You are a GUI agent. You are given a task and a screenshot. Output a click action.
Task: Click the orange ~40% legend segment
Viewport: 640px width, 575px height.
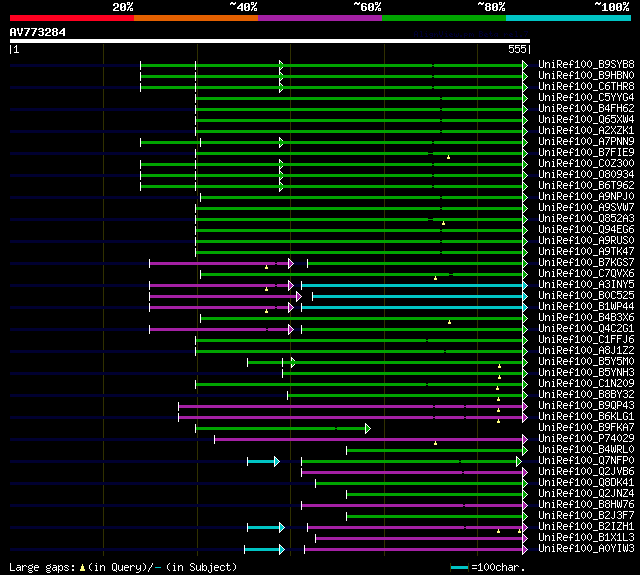196,18
